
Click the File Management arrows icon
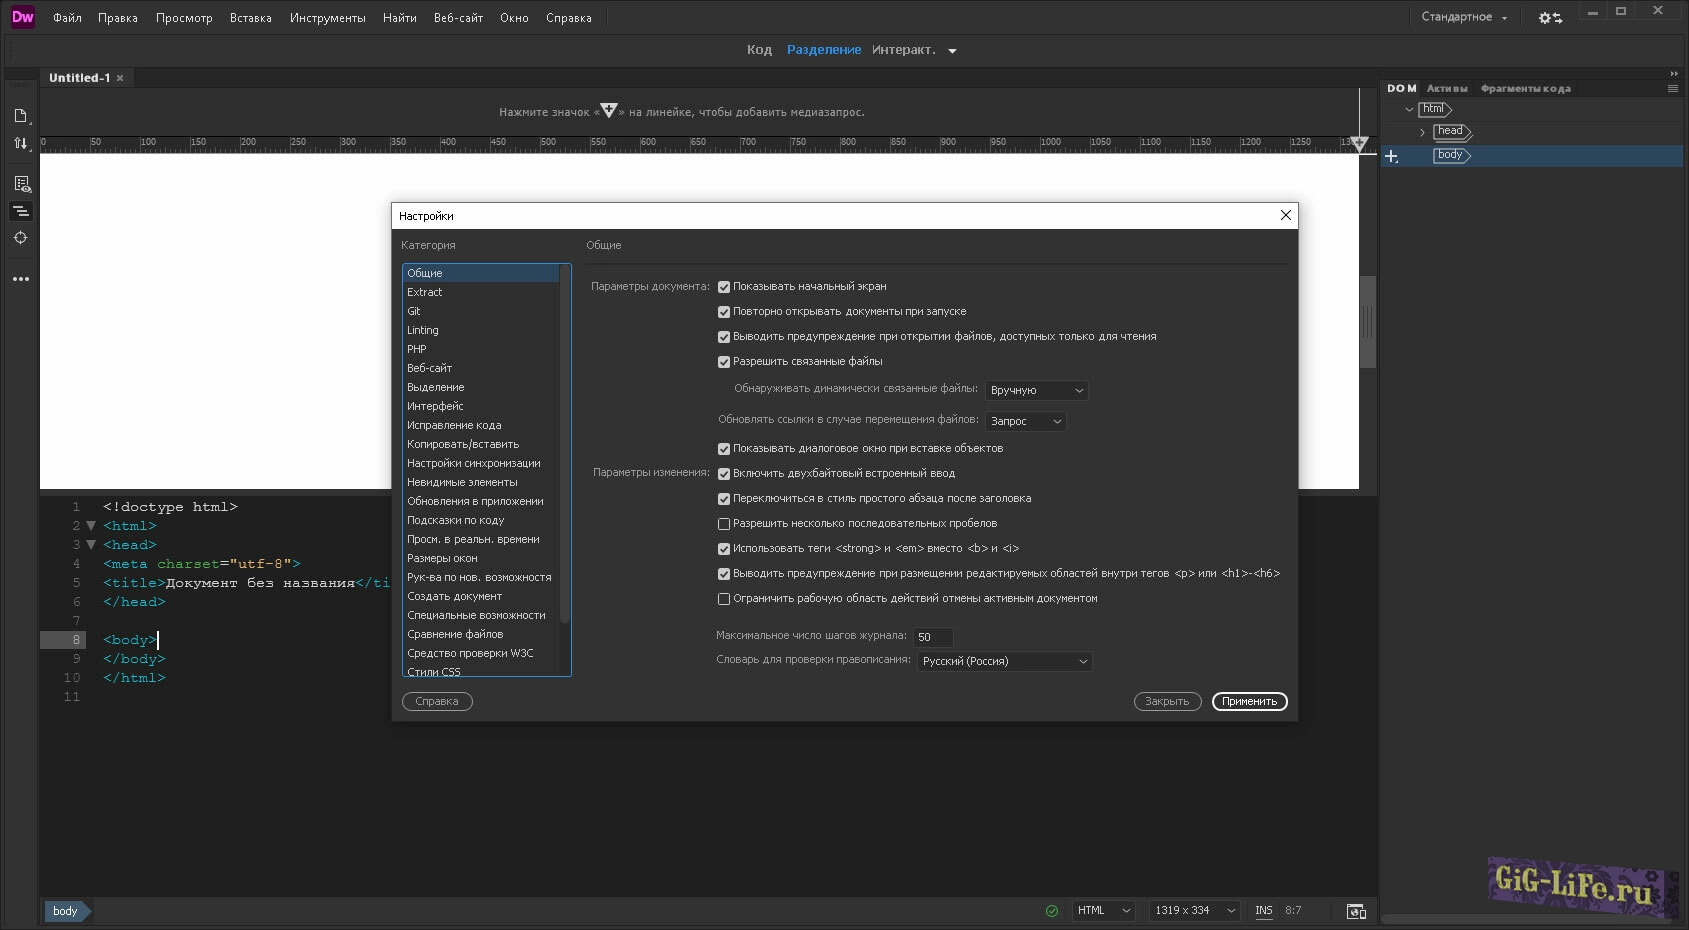coord(20,143)
